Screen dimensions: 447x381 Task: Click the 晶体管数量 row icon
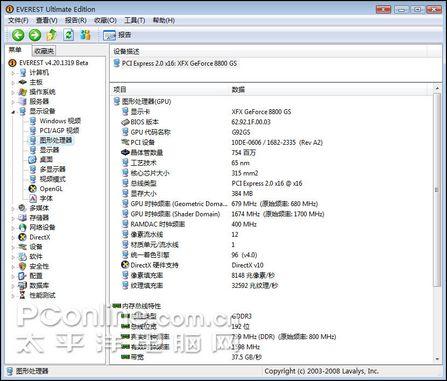click(x=125, y=153)
